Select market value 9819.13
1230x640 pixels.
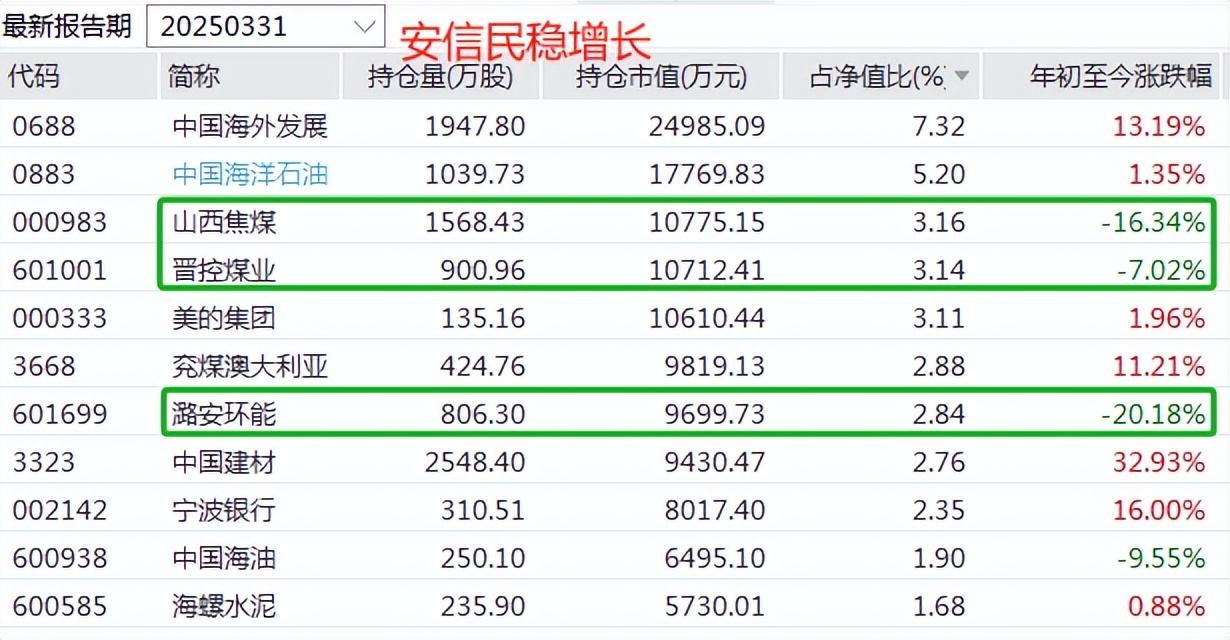[715, 366]
